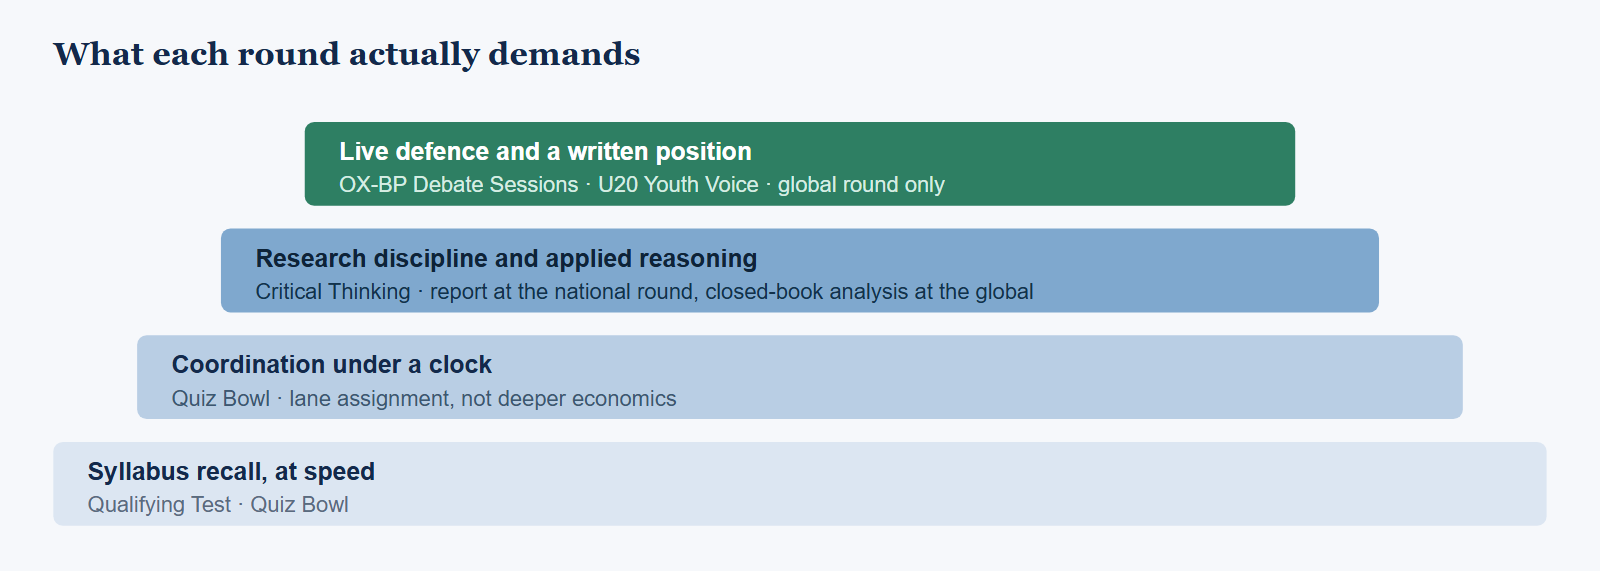This screenshot has height=572, width=1600.
Task: Click 'Quiz Bowl · lane assignment, not deeper economics'
Action: (424, 399)
